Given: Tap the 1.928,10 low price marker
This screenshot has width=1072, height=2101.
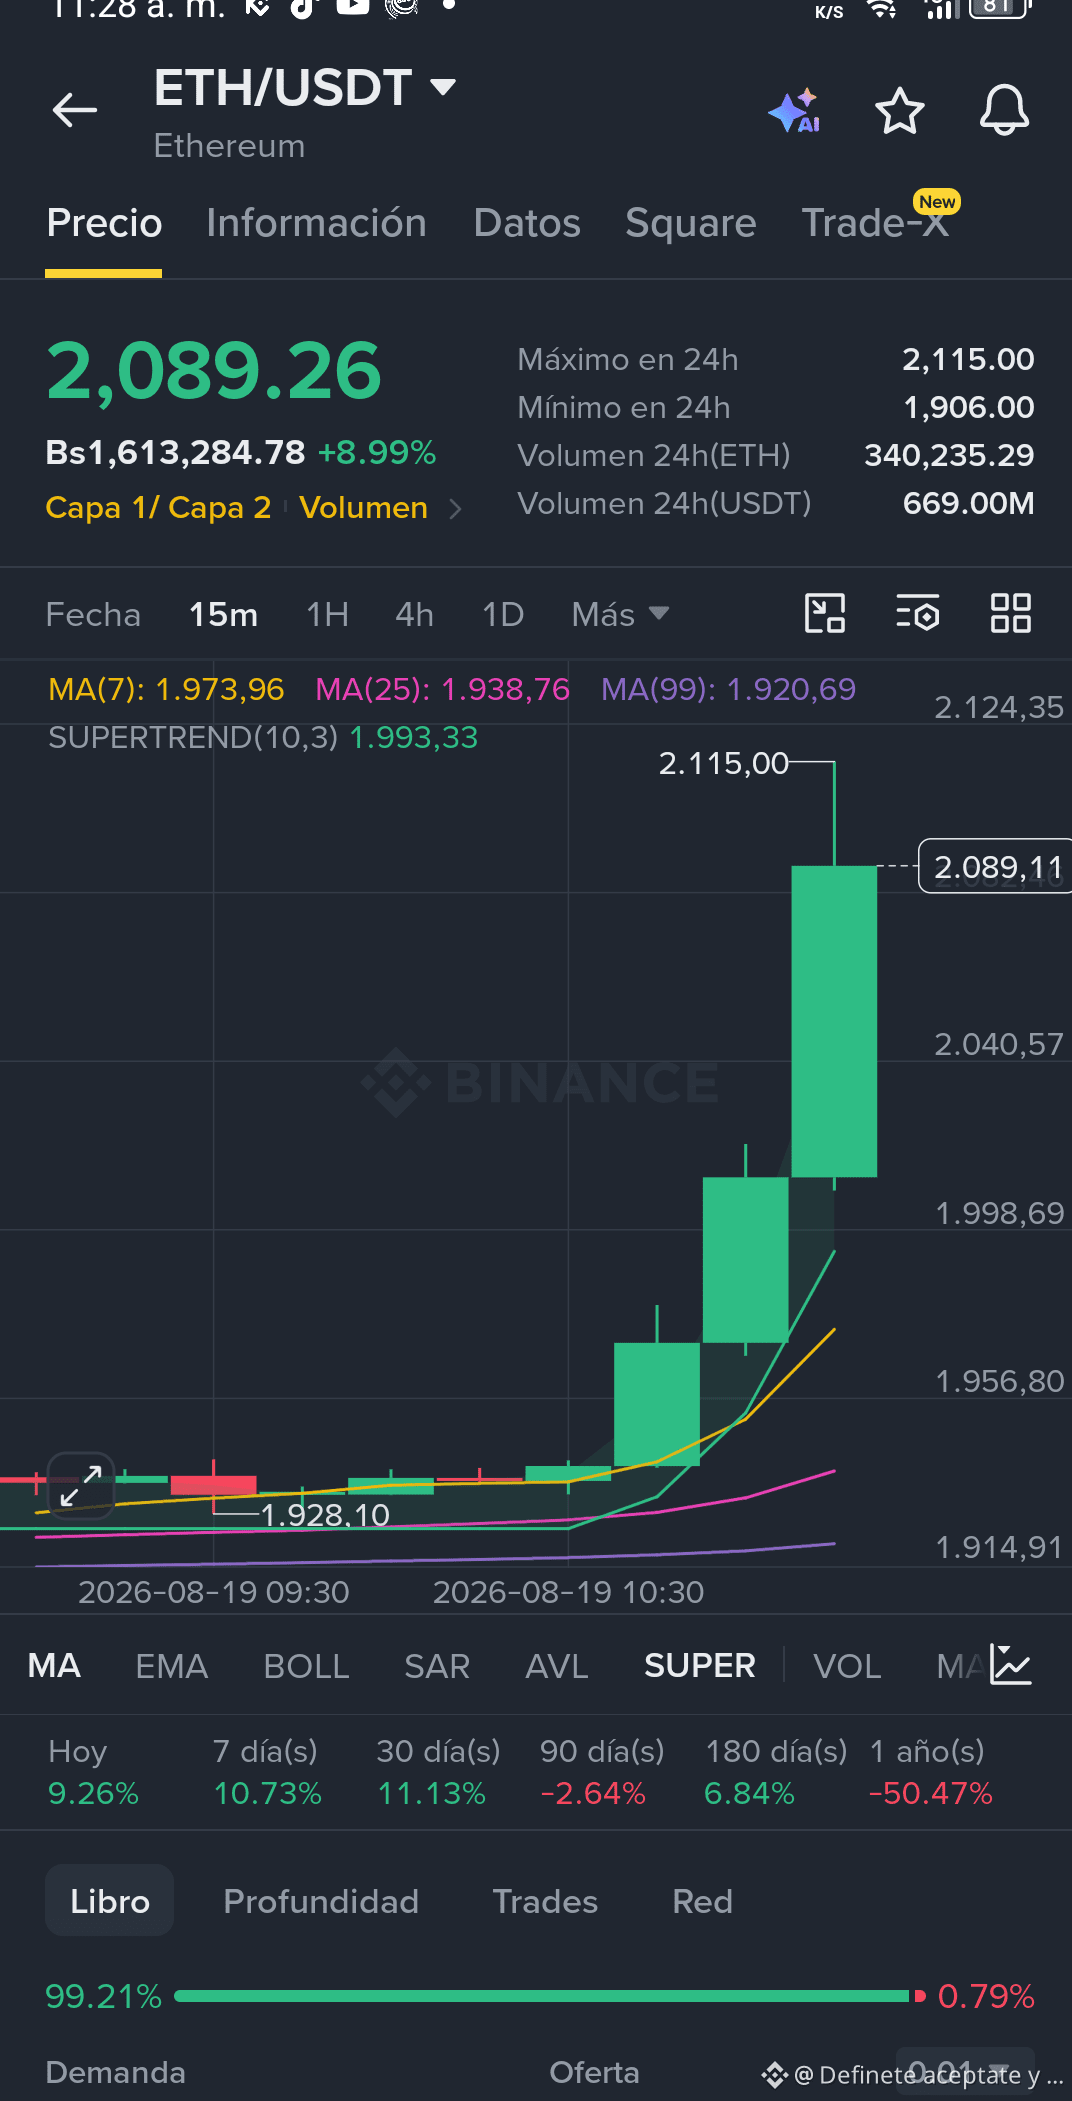Looking at the screenshot, I should tap(325, 1515).
